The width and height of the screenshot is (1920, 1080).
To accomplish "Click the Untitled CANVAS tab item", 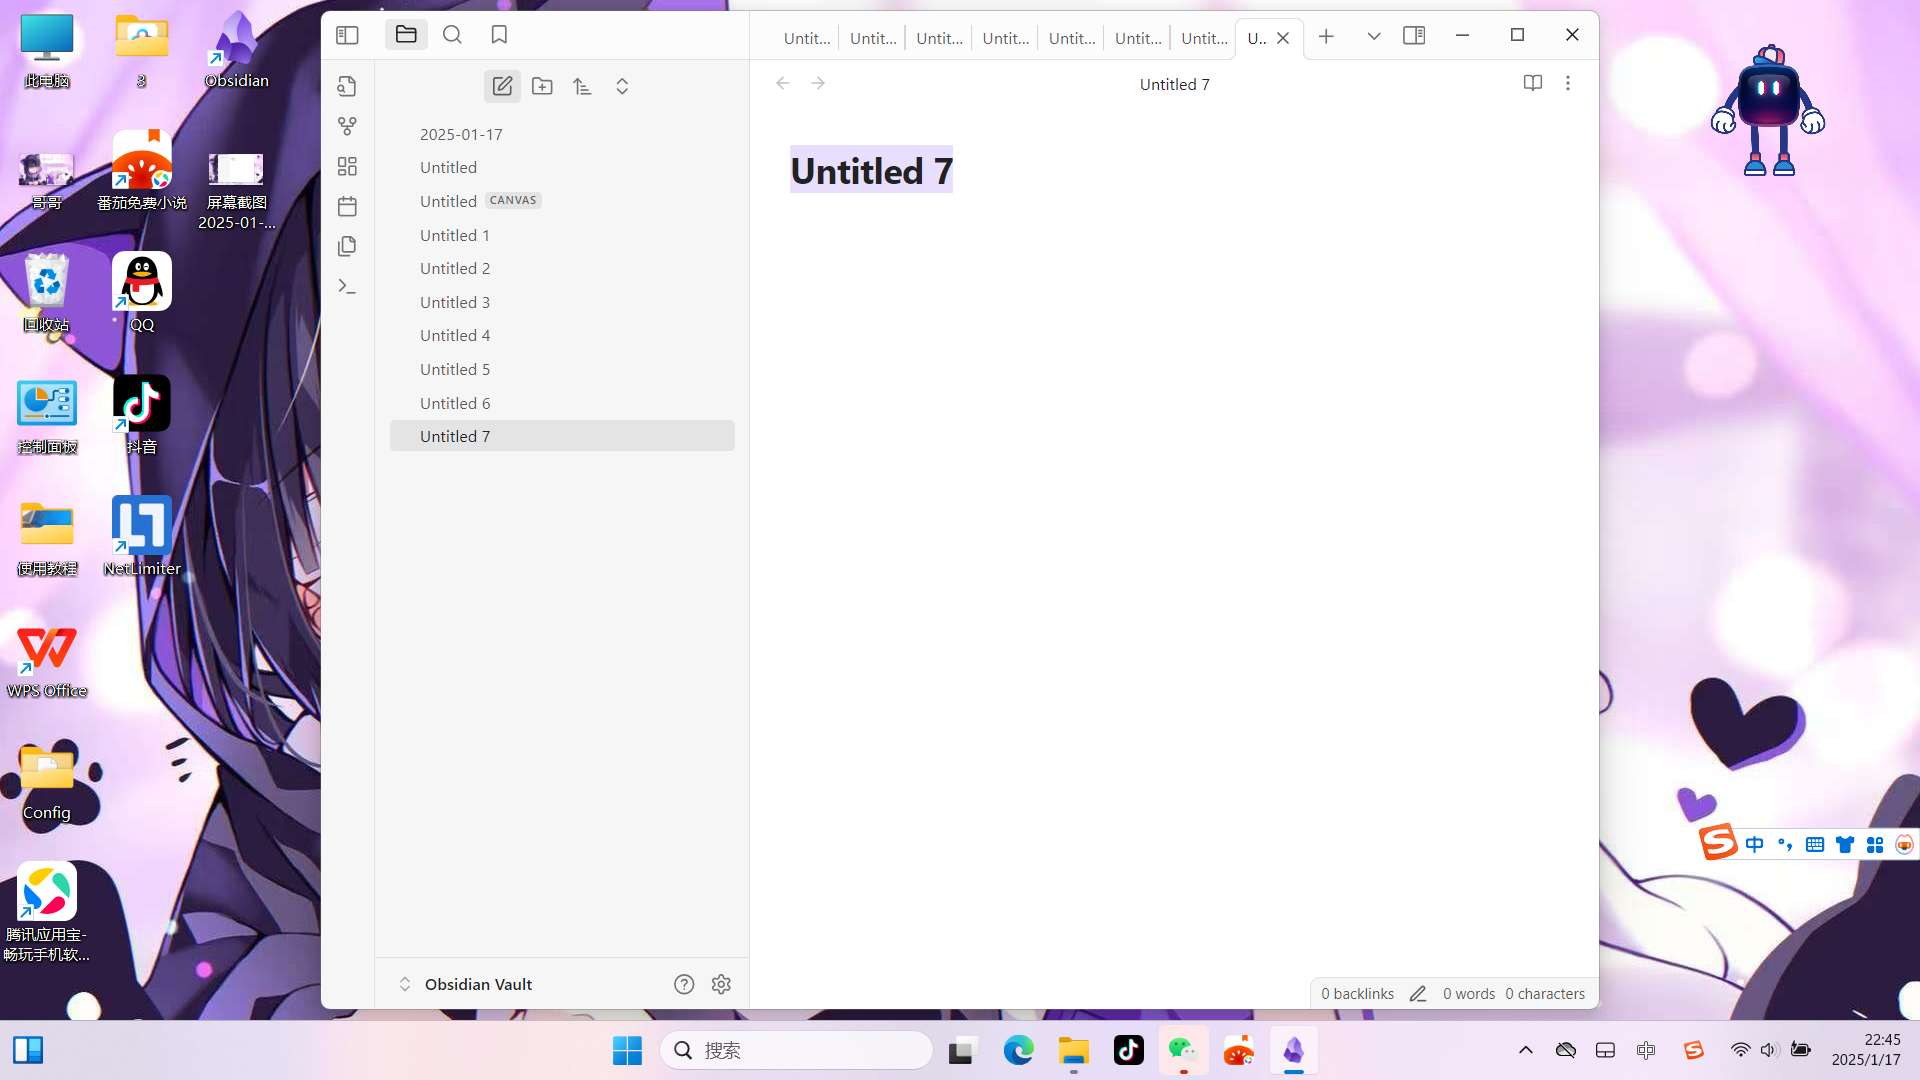I will pos(481,200).
